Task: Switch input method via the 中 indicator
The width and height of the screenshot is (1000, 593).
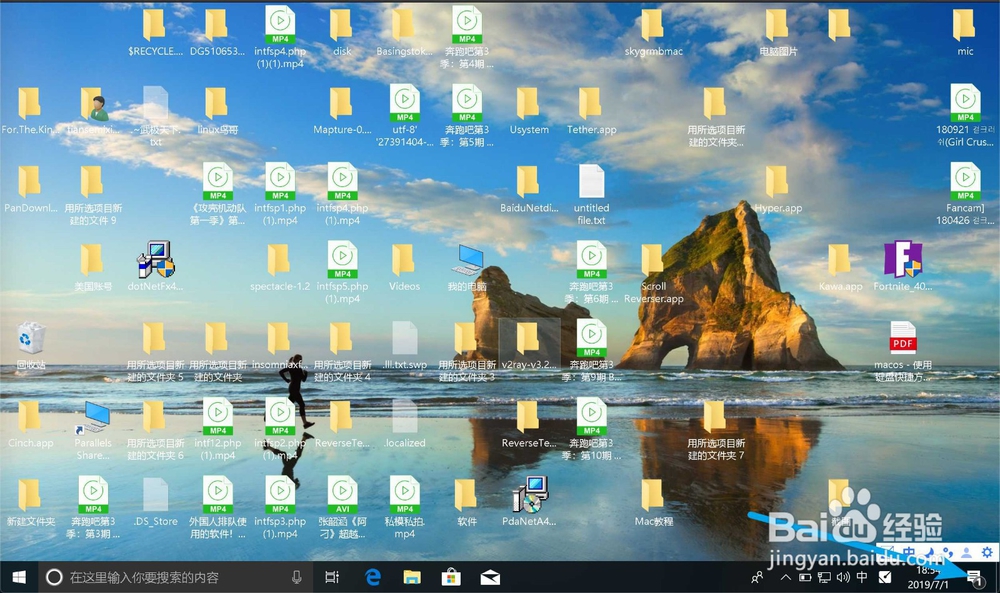Action: tap(863, 577)
